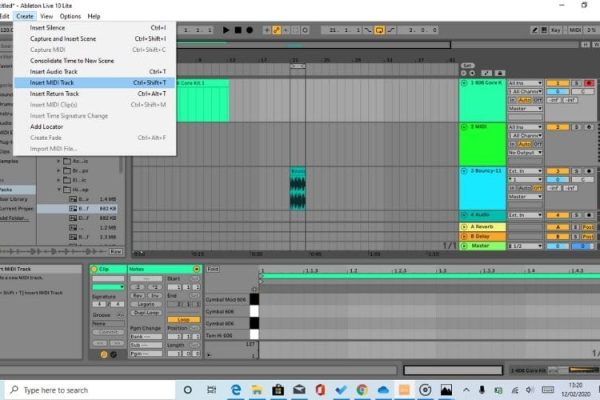Unfold the 4 Audio track
The height and width of the screenshot is (400, 600).
coord(464,215)
